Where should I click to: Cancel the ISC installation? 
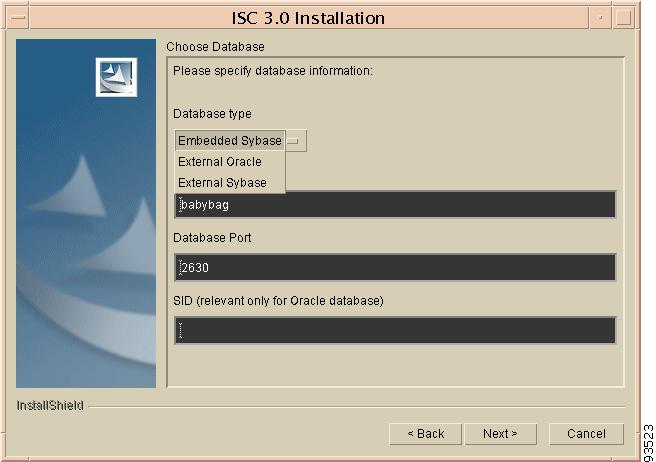tap(586, 434)
